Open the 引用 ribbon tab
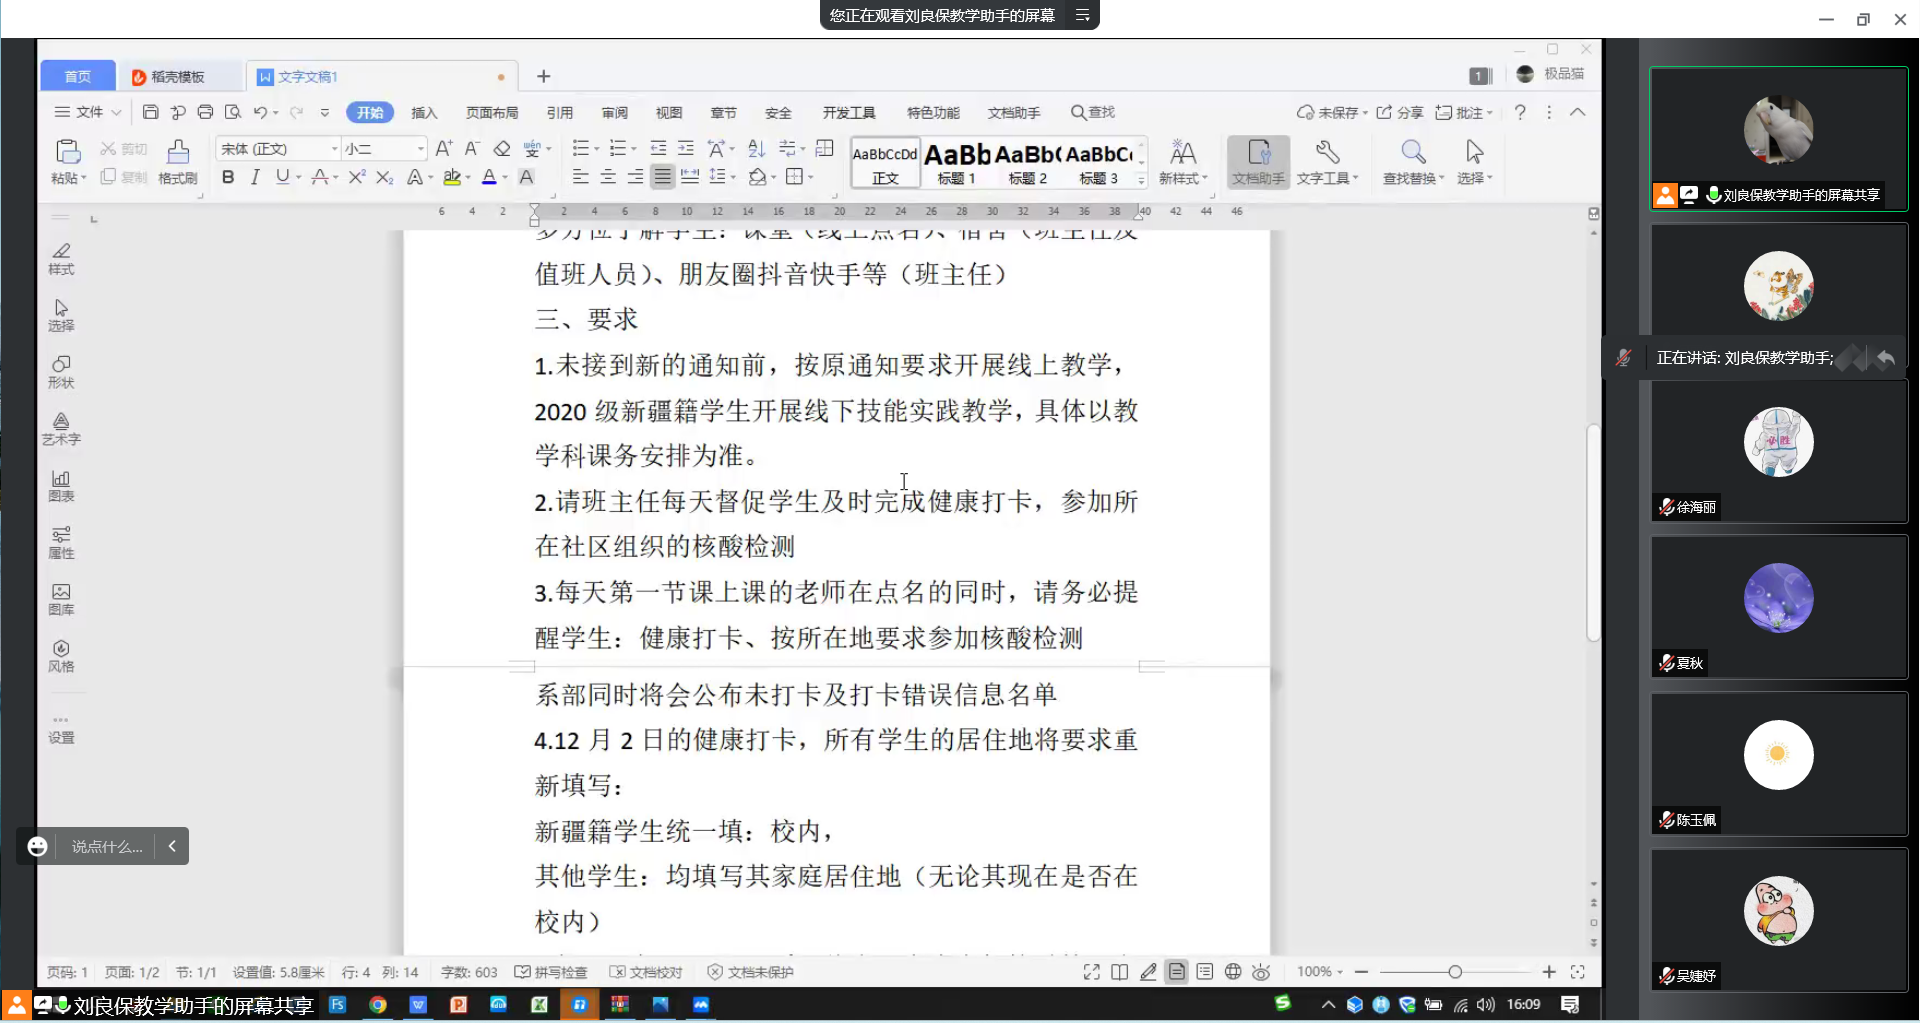The width and height of the screenshot is (1920, 1023). (560, 112)
